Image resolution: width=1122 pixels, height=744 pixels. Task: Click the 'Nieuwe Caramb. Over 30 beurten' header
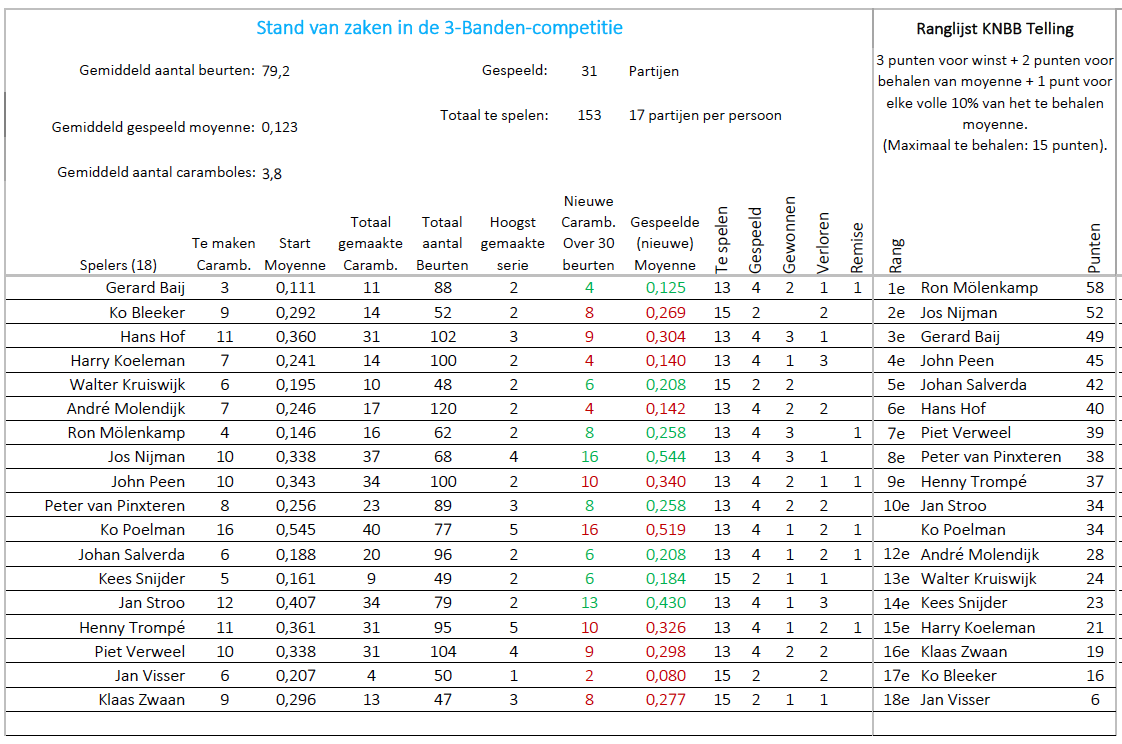point(588,233)
